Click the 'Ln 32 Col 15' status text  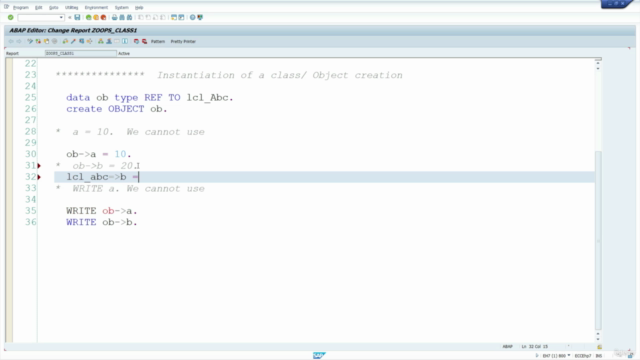535,347
